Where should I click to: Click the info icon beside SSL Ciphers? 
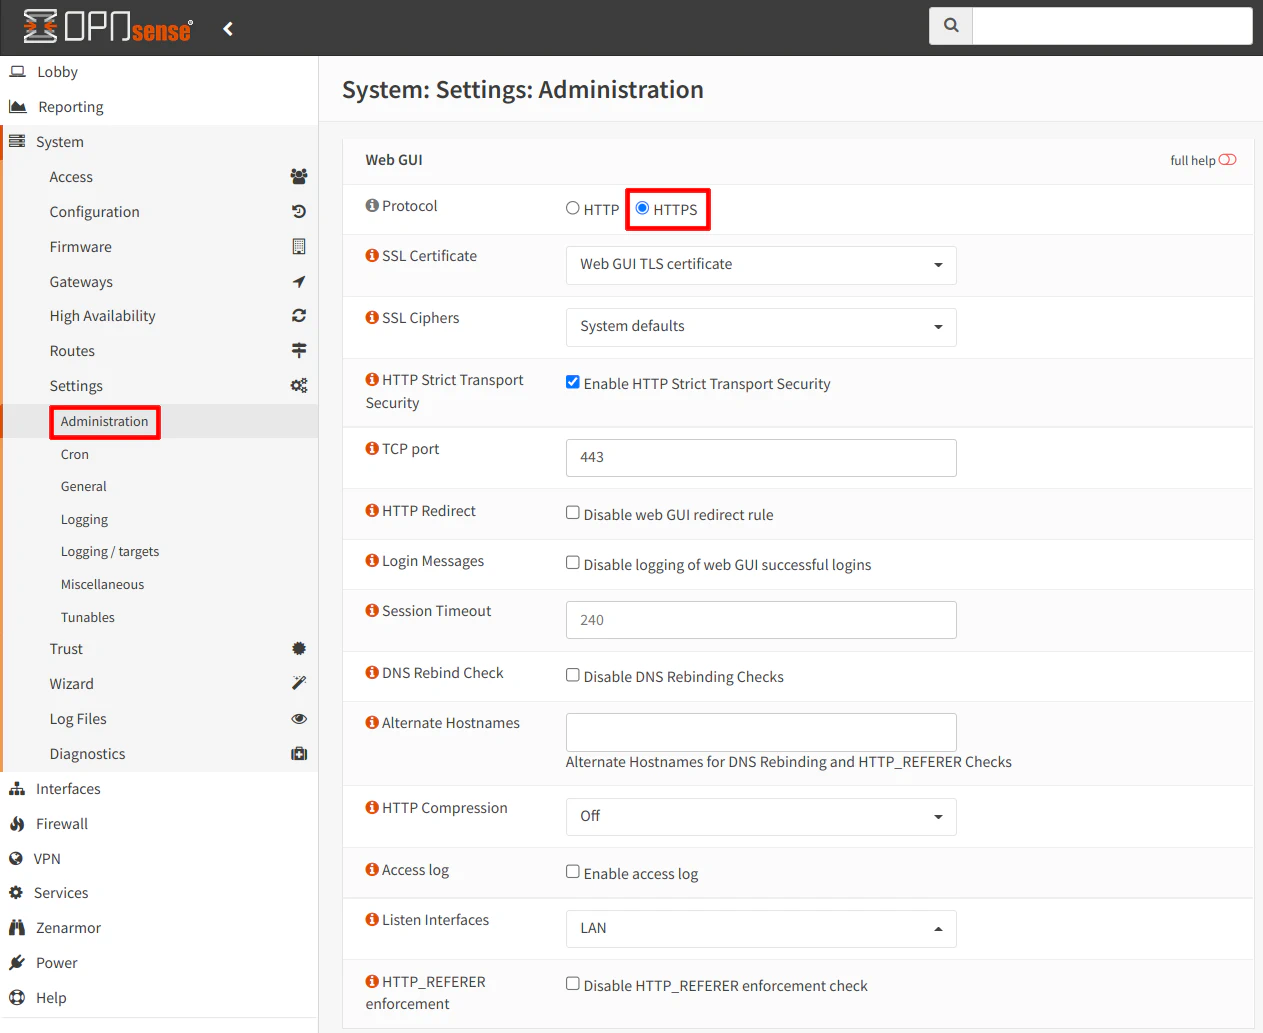coord(372,318)
